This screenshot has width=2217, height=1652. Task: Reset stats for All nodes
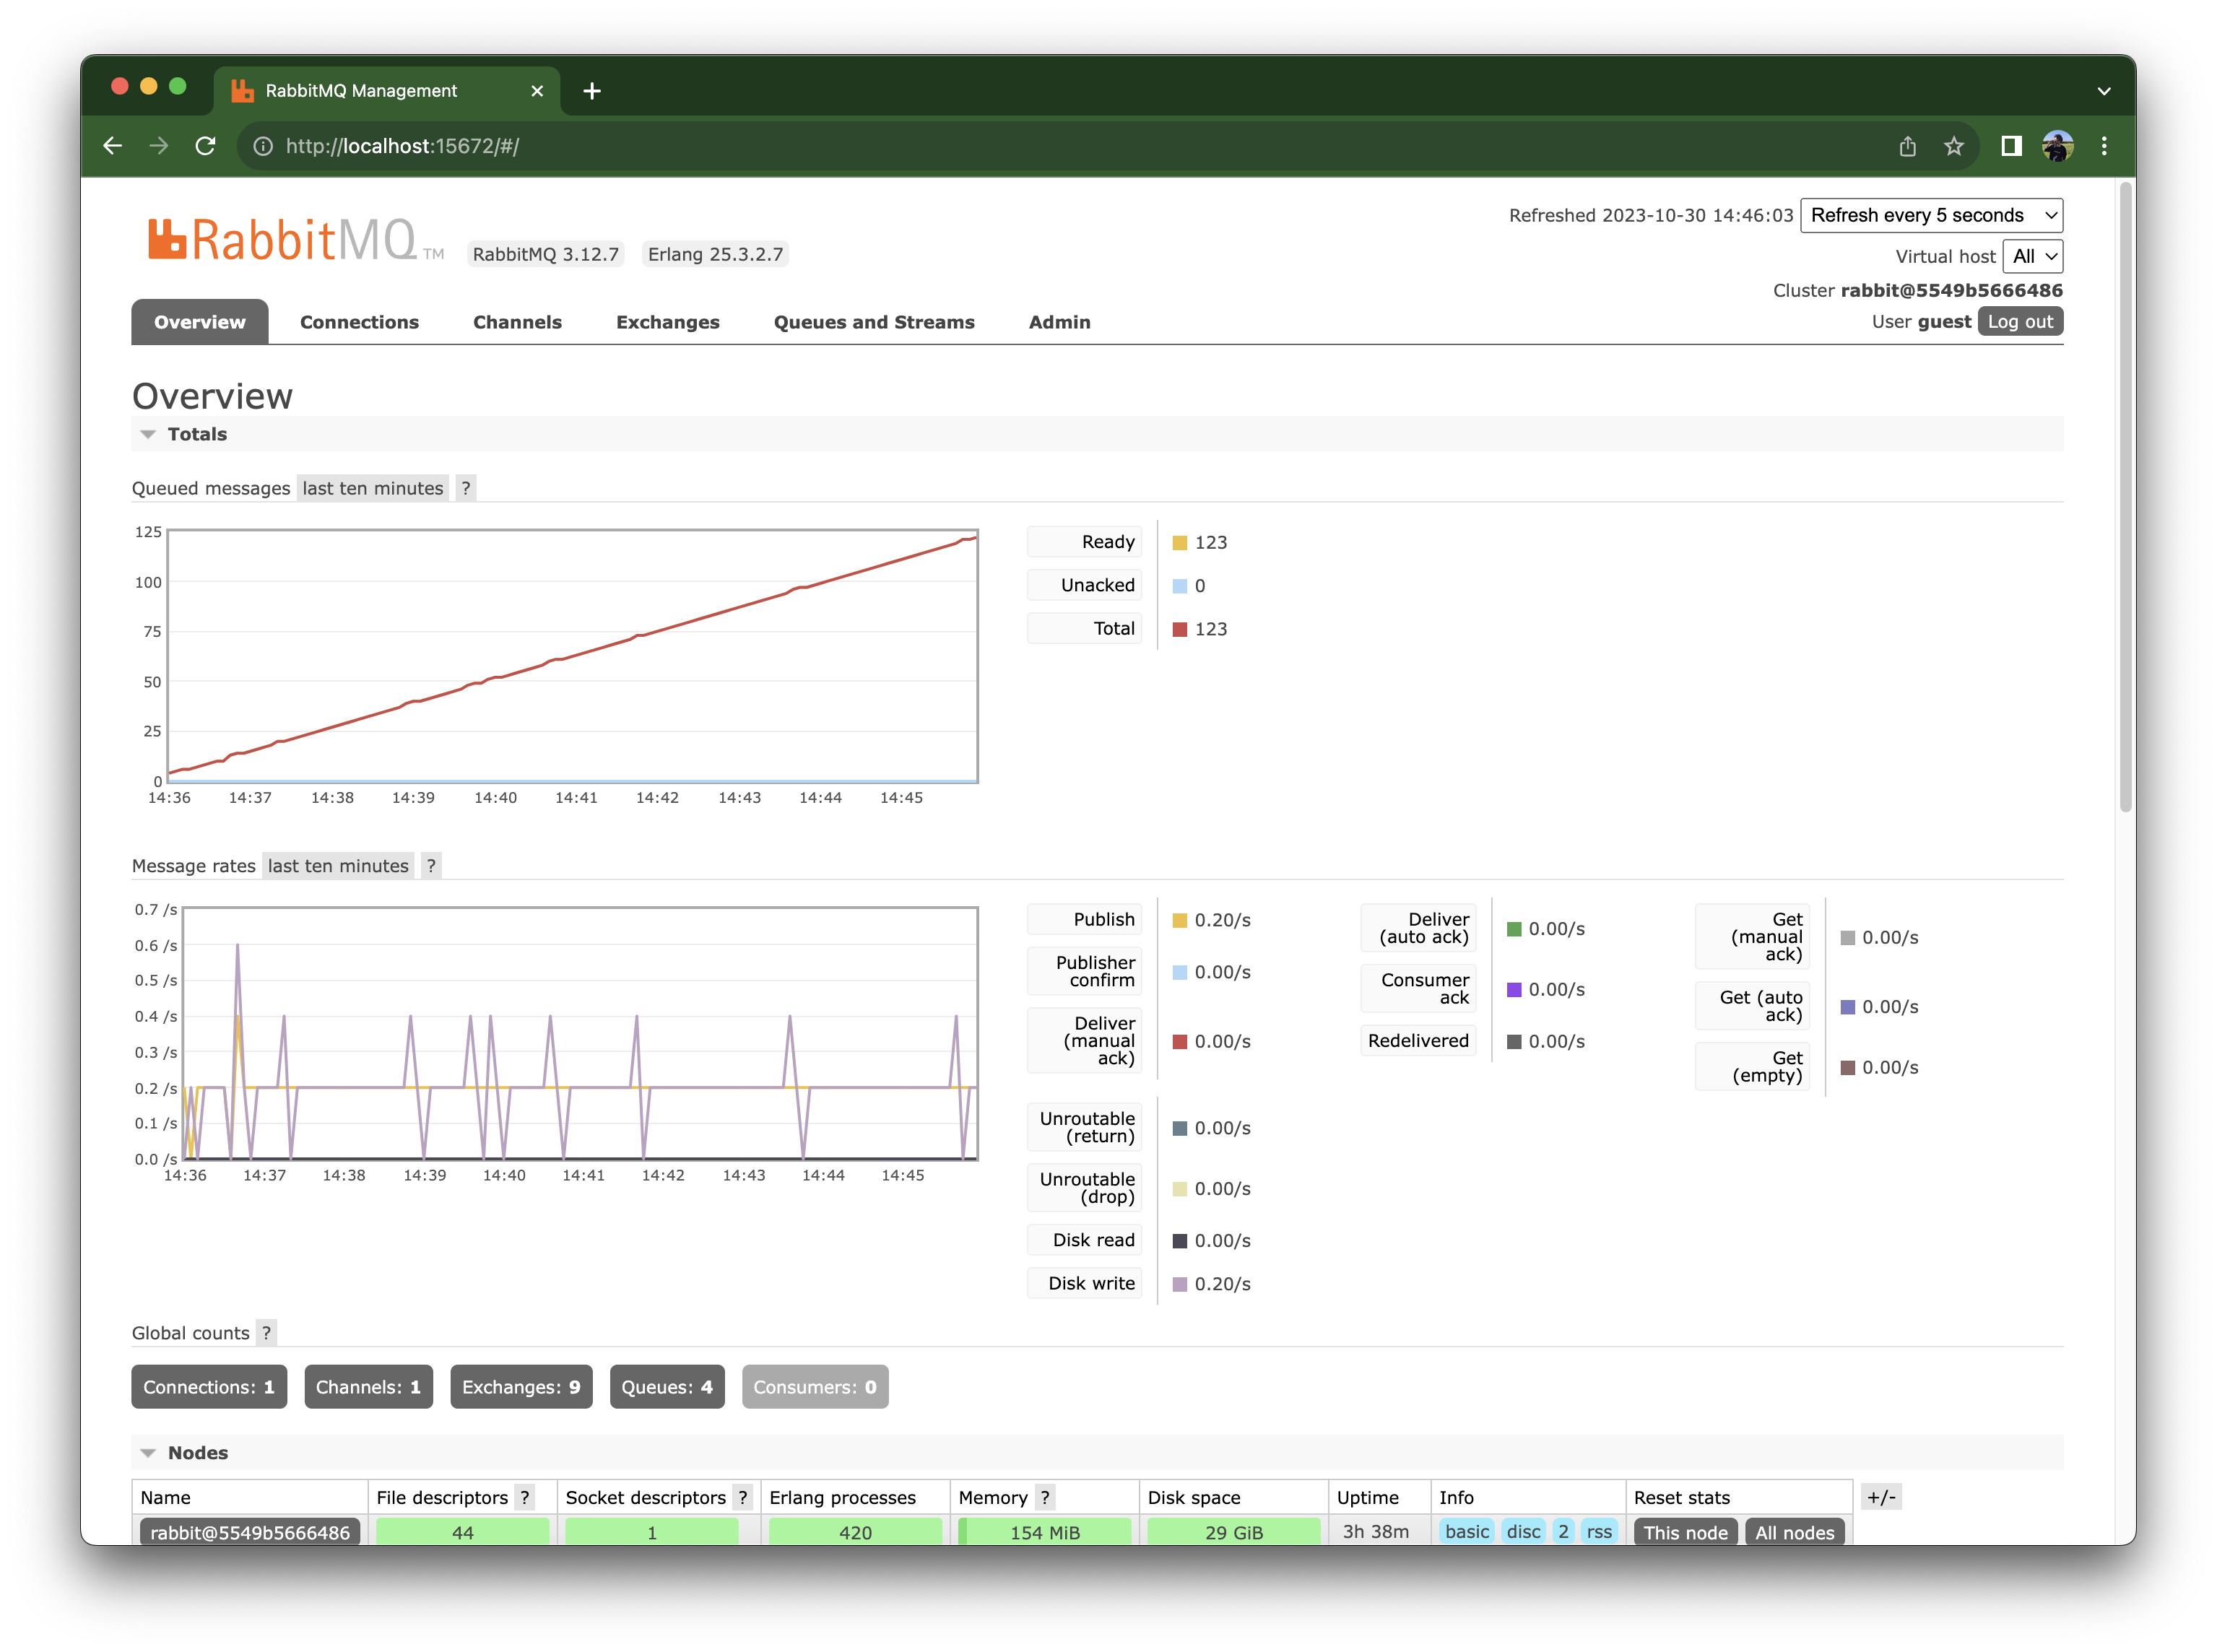(x=1795, y=1532)
